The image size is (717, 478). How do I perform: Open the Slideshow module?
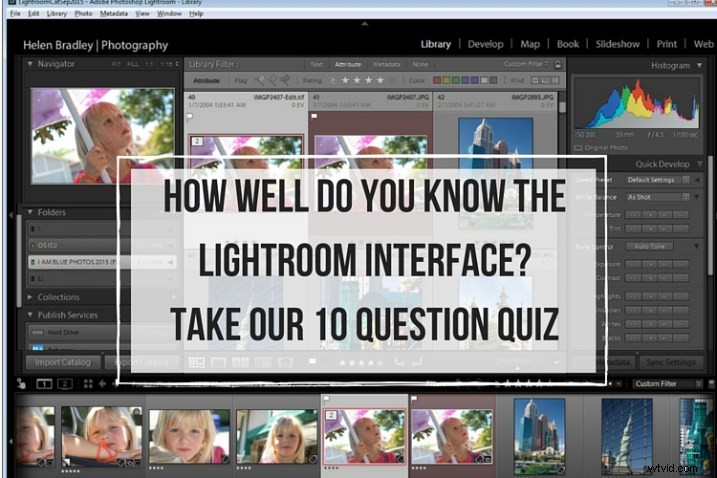point(617,44)
